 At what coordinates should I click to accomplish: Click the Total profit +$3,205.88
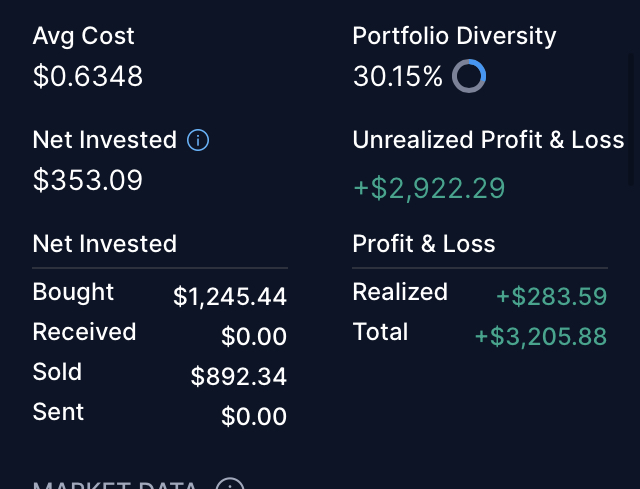pos(541,336)
